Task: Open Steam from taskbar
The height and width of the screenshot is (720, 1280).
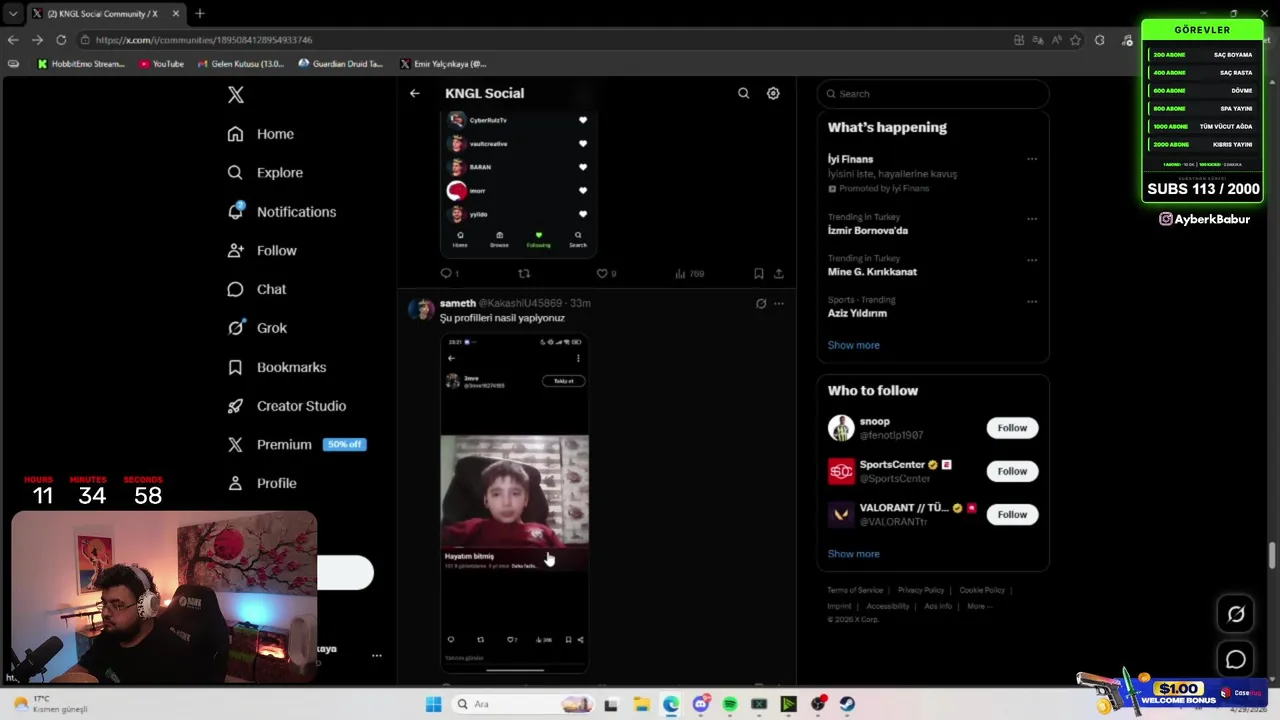Action: (847, 704)
